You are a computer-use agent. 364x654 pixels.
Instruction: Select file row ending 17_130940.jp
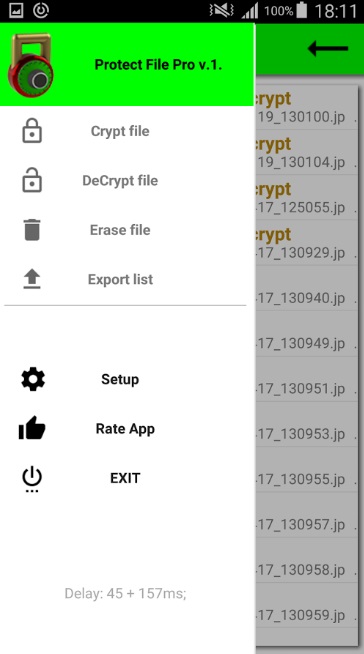[x=306, y=288]
